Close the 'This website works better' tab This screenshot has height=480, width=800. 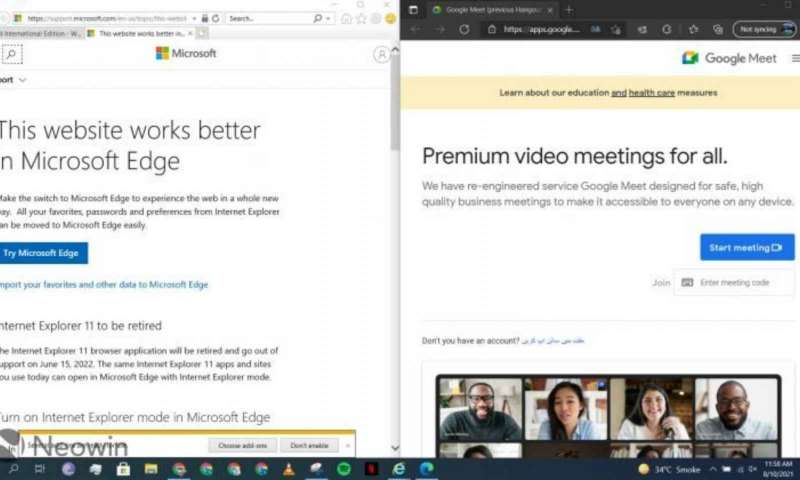tap(190, 33)
